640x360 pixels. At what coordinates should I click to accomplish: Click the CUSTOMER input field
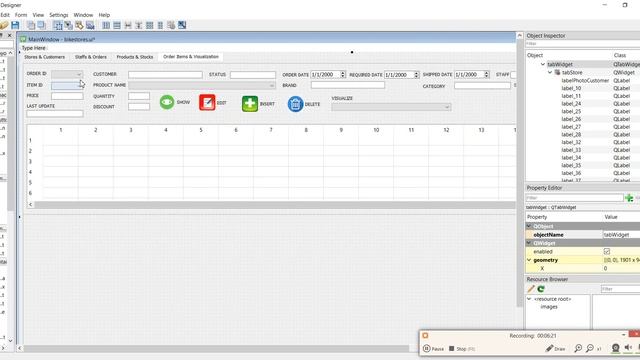pyautogui.click(x=165, y=75)
